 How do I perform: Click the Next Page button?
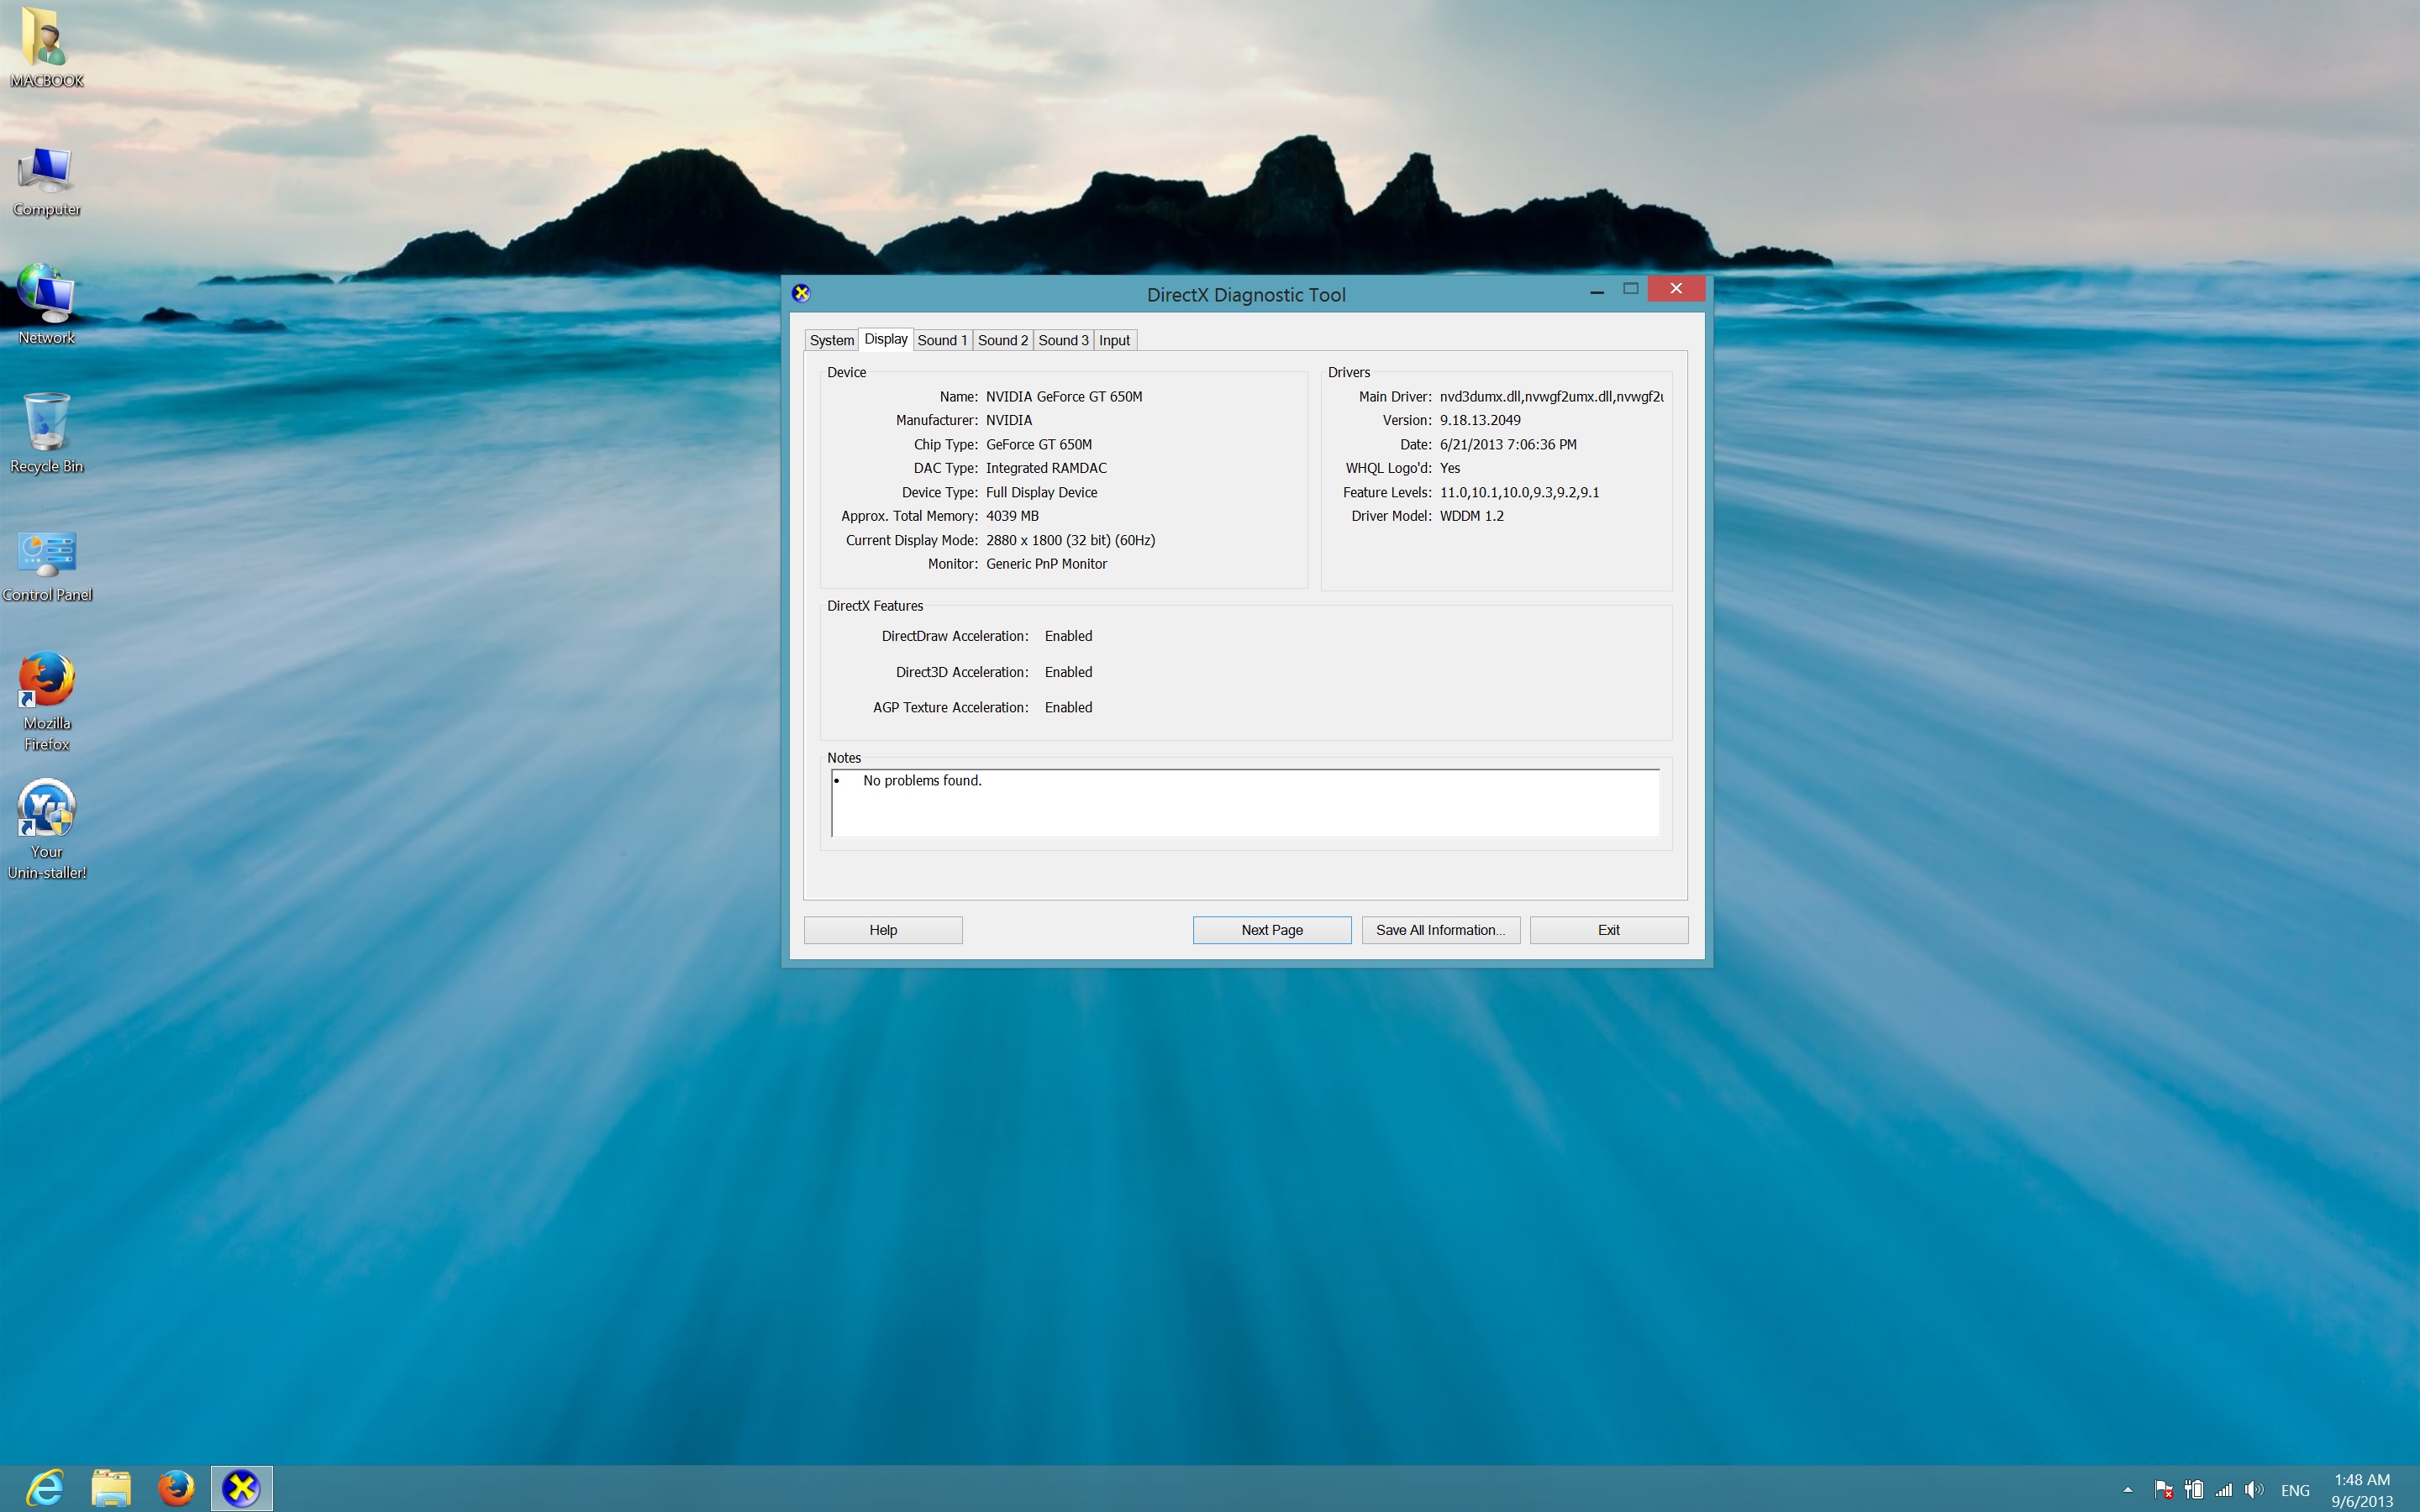1272,930
